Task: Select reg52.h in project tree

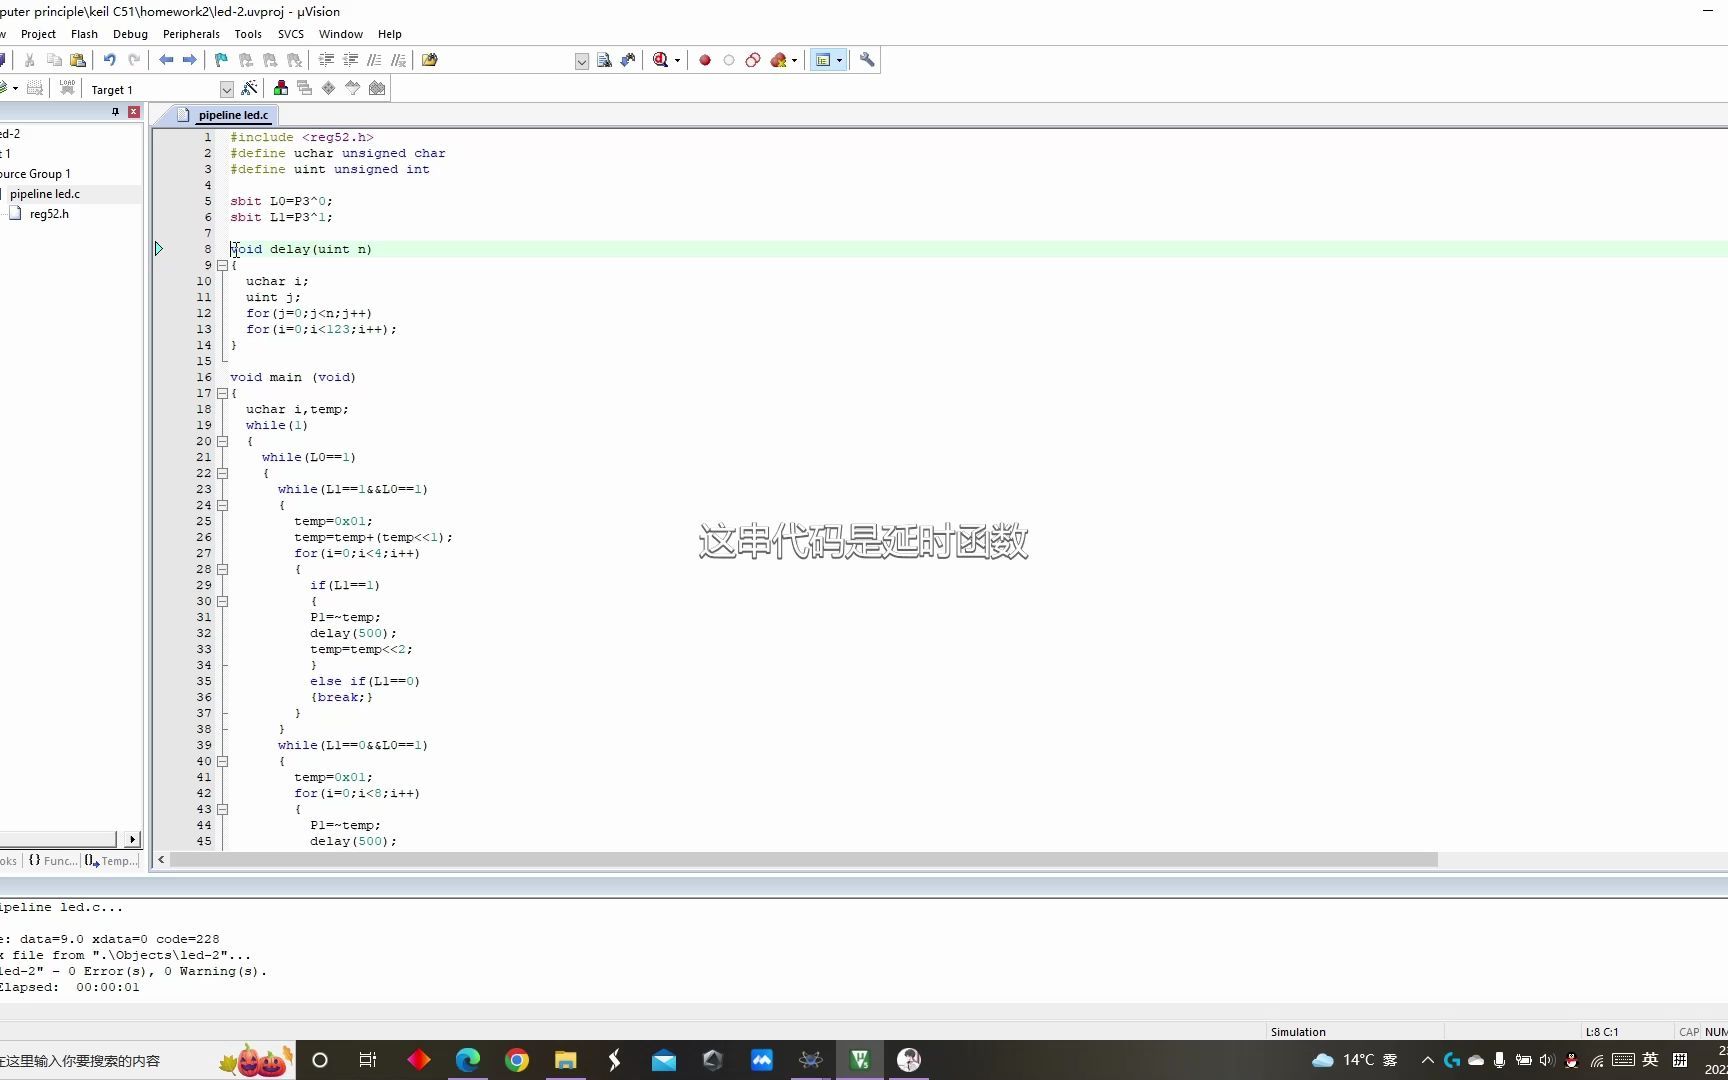Action: [x=49, y=214]
